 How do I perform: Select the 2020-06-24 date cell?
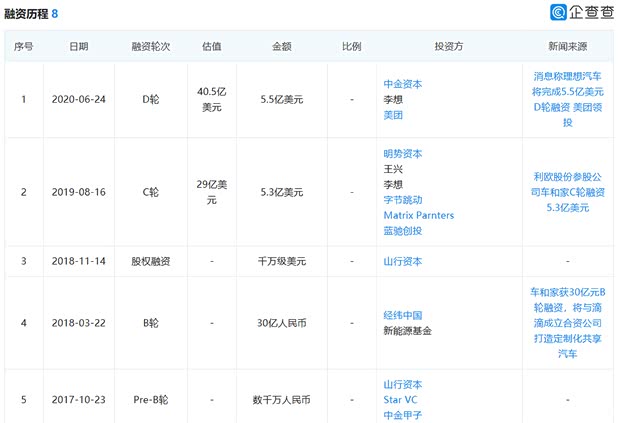click(78, 100)
